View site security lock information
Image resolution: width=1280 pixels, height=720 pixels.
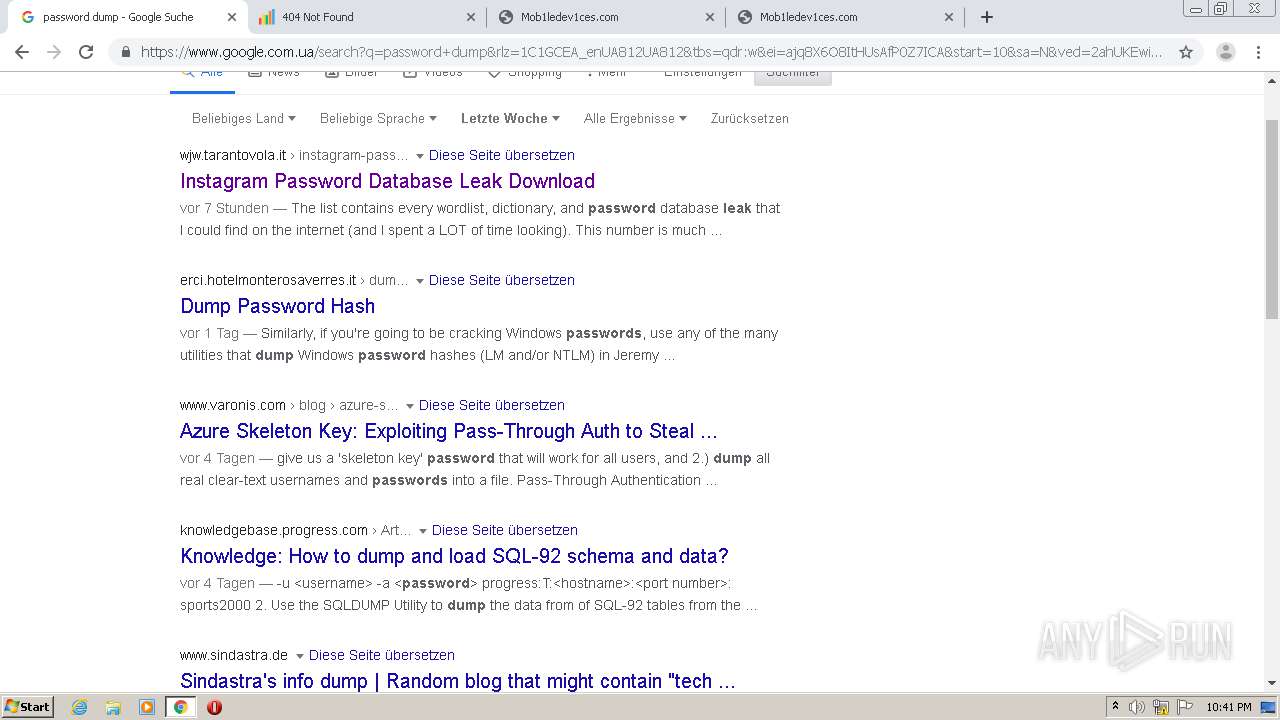pos(125,52)
